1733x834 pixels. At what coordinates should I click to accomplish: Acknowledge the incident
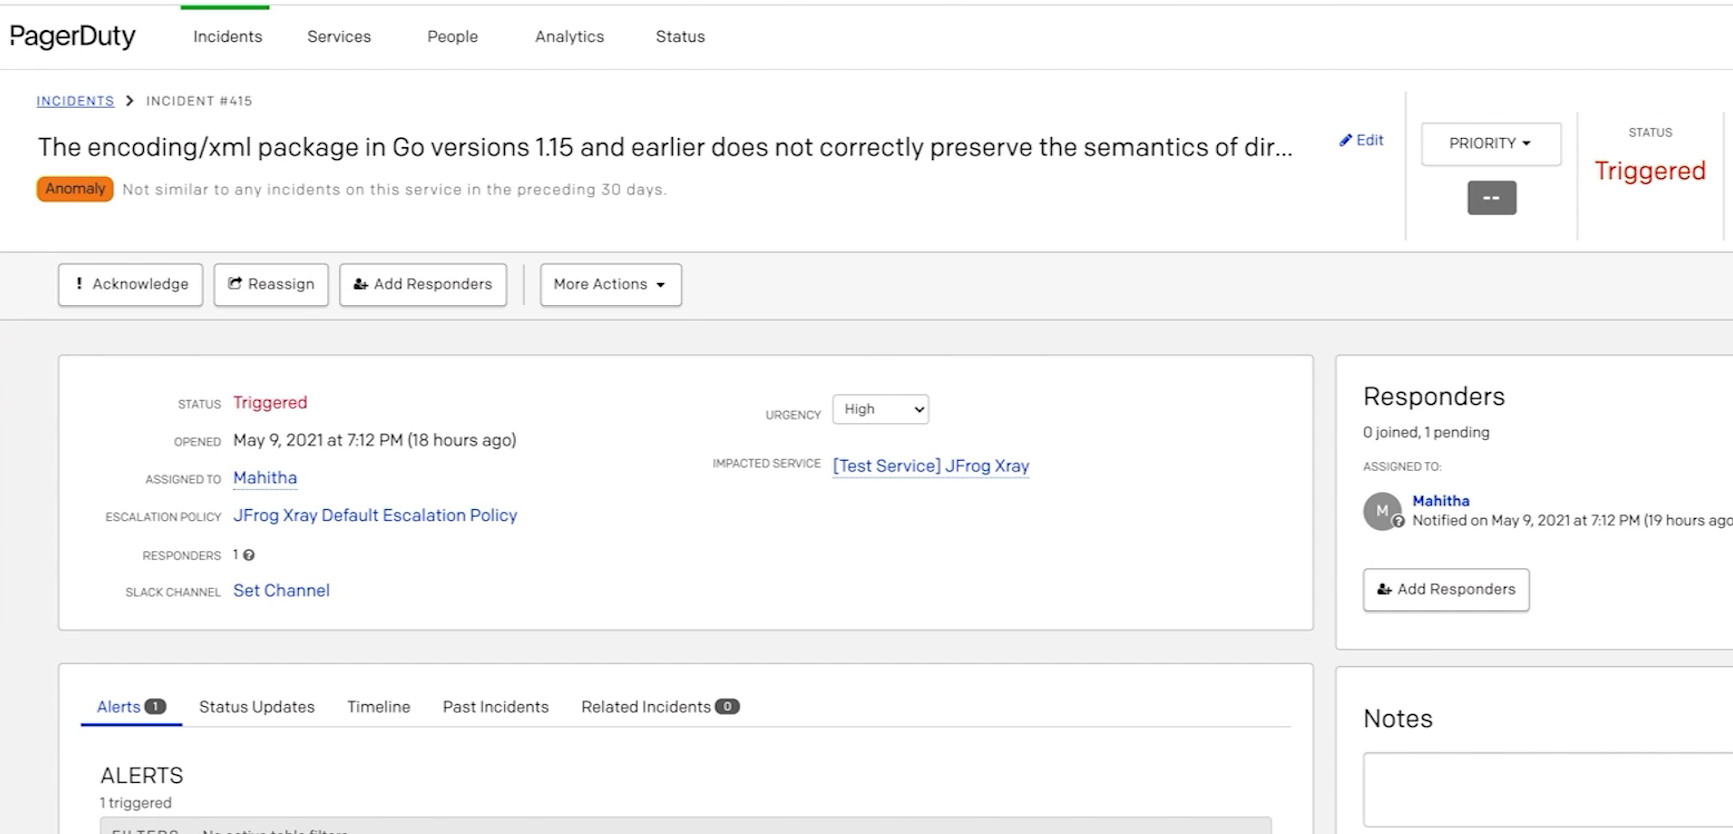(131, 285)
